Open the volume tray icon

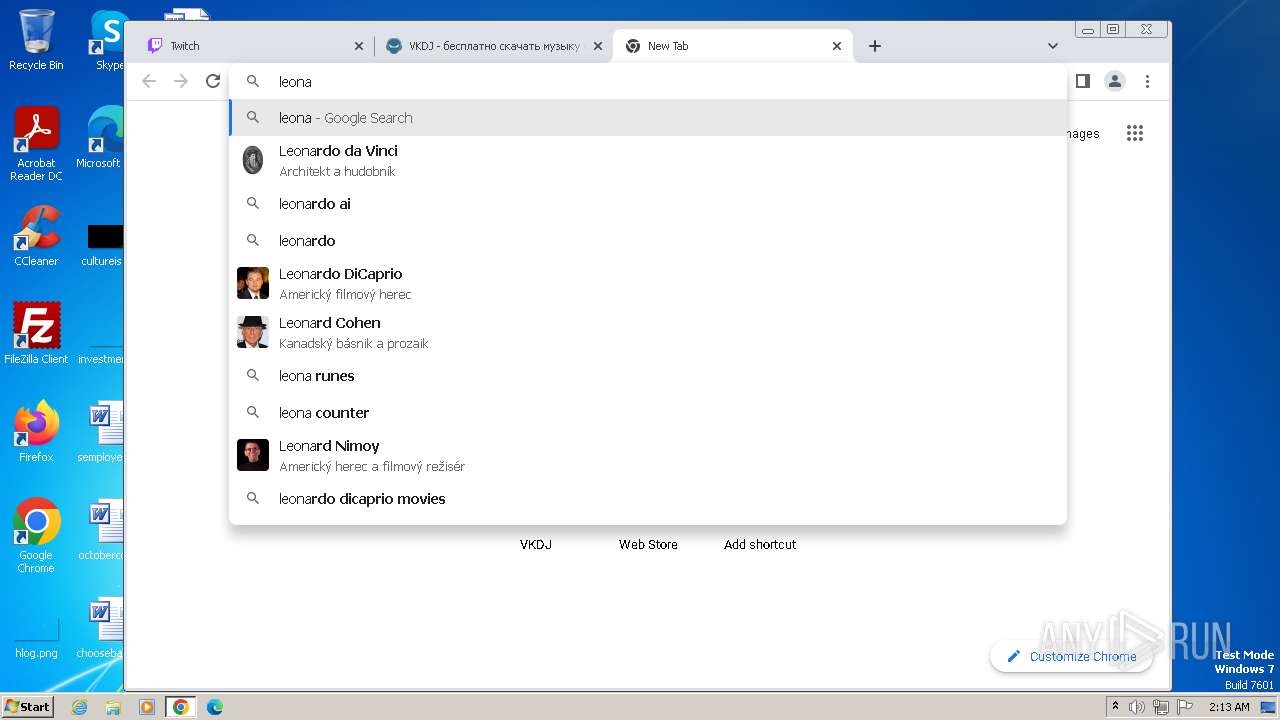[1137, 707]
